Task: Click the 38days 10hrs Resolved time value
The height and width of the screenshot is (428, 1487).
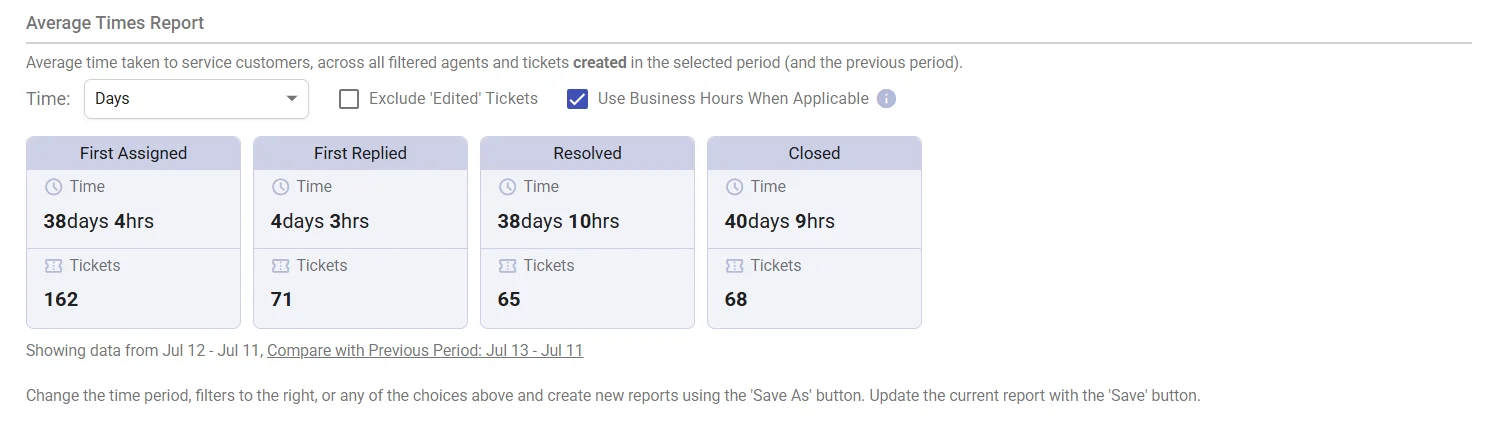Action: tap(558, 221)
